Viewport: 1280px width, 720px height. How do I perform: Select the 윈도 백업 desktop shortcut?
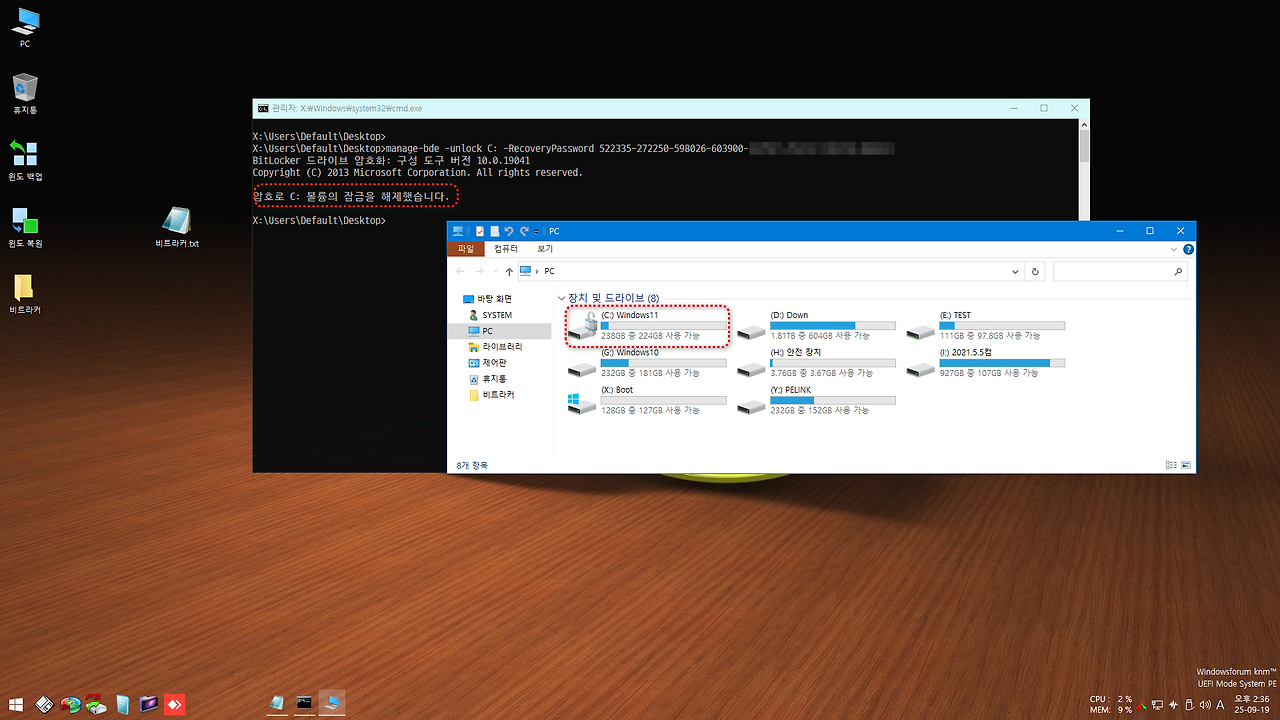[x=25, y=160]
